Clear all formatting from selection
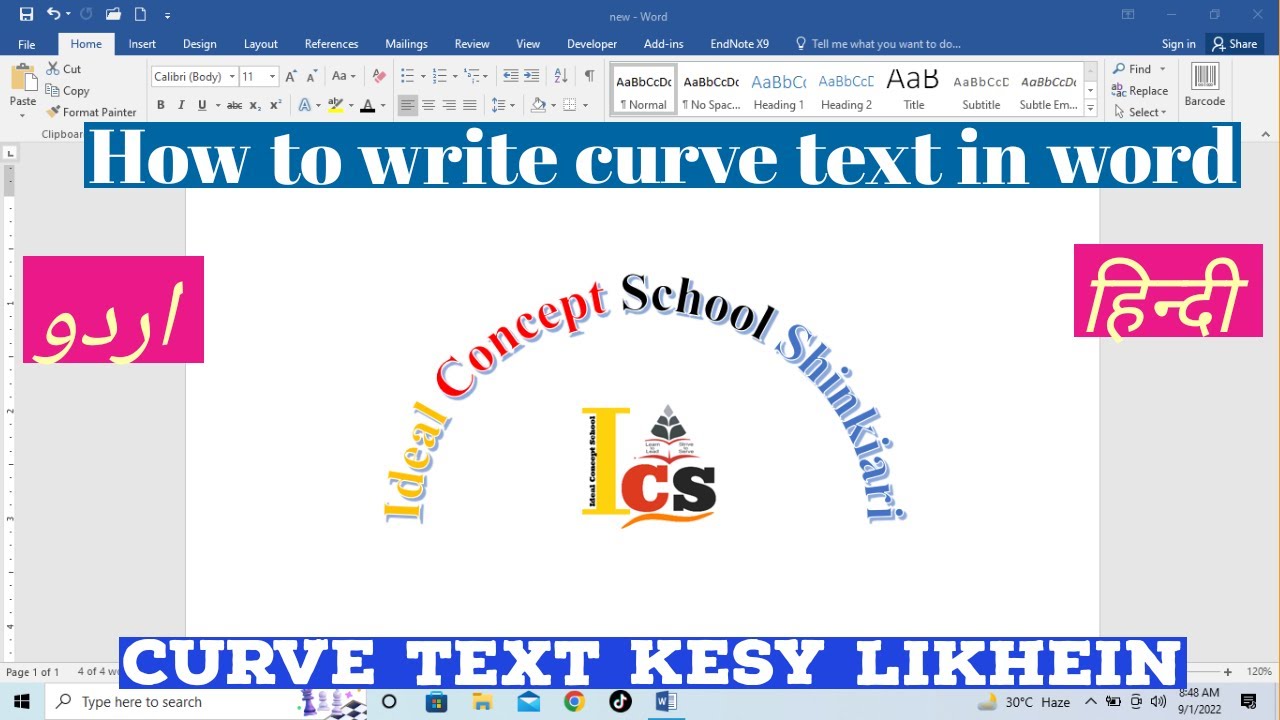The image size is (1280, 720). pyautogui.click(x=379, y=76)
